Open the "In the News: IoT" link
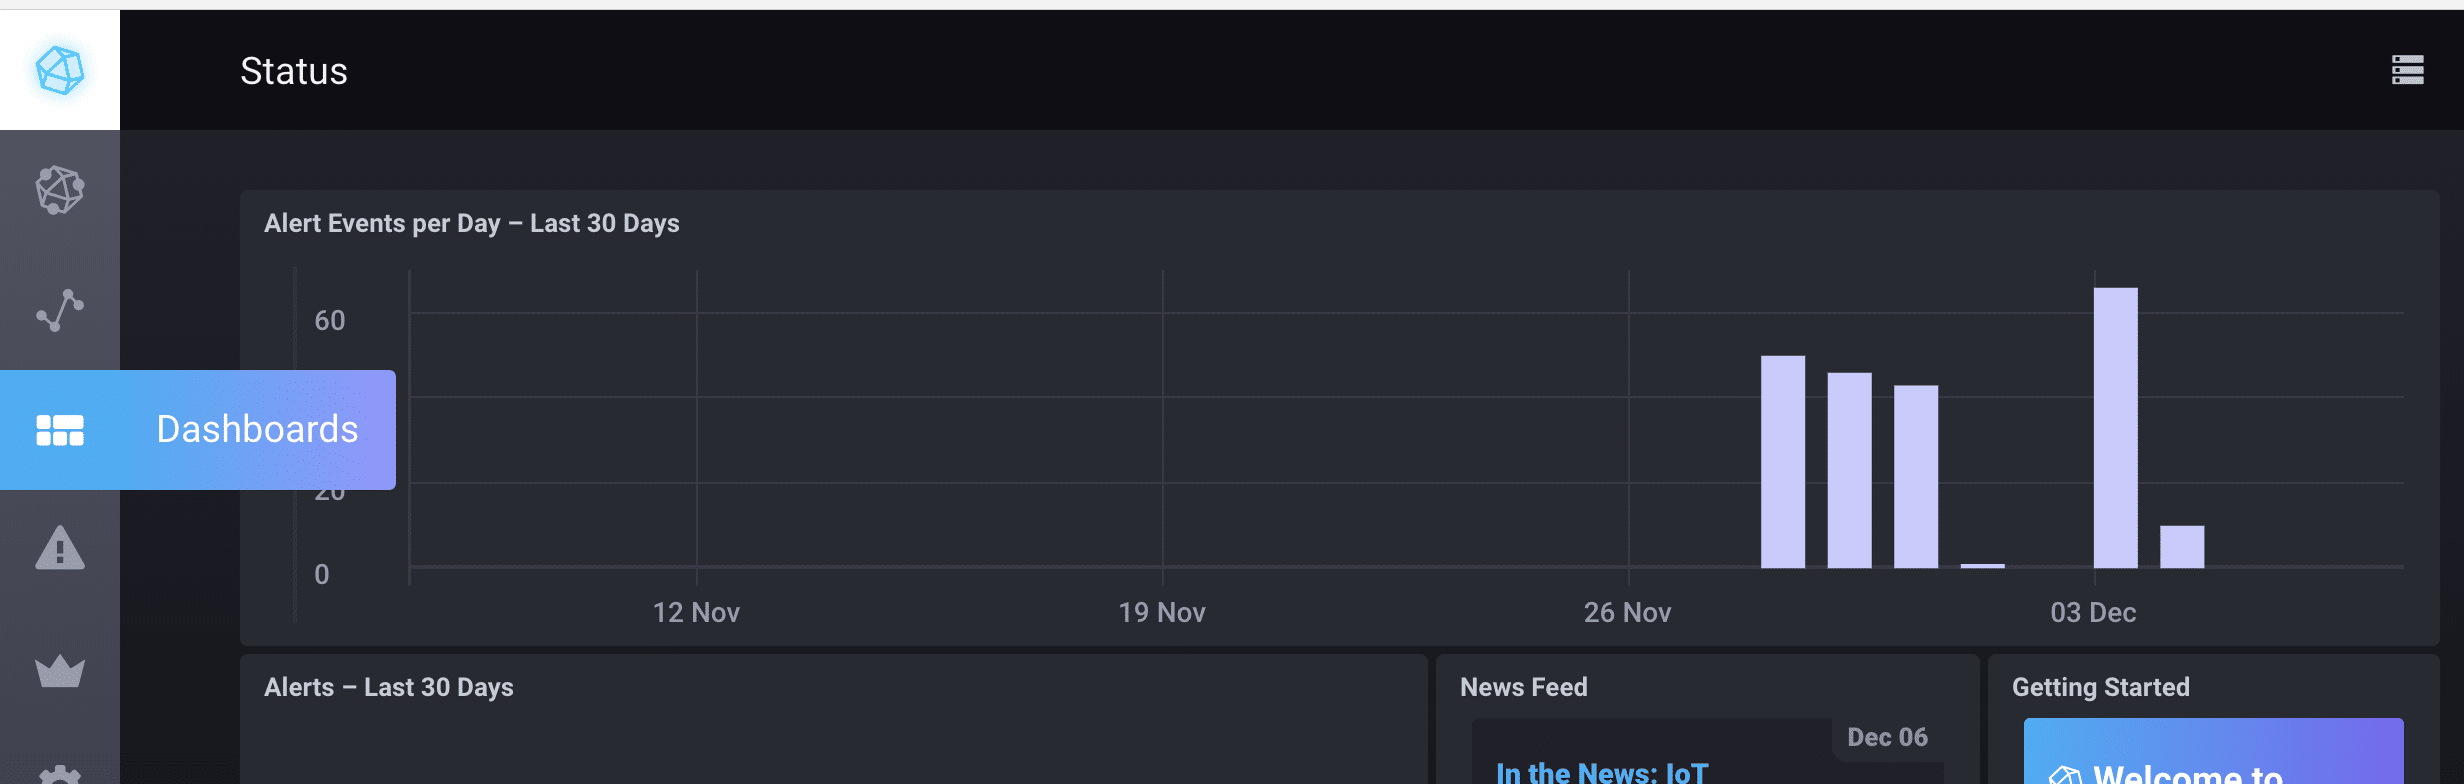The height and width of the screenshot is (784, 2464). coord(1602,772)
